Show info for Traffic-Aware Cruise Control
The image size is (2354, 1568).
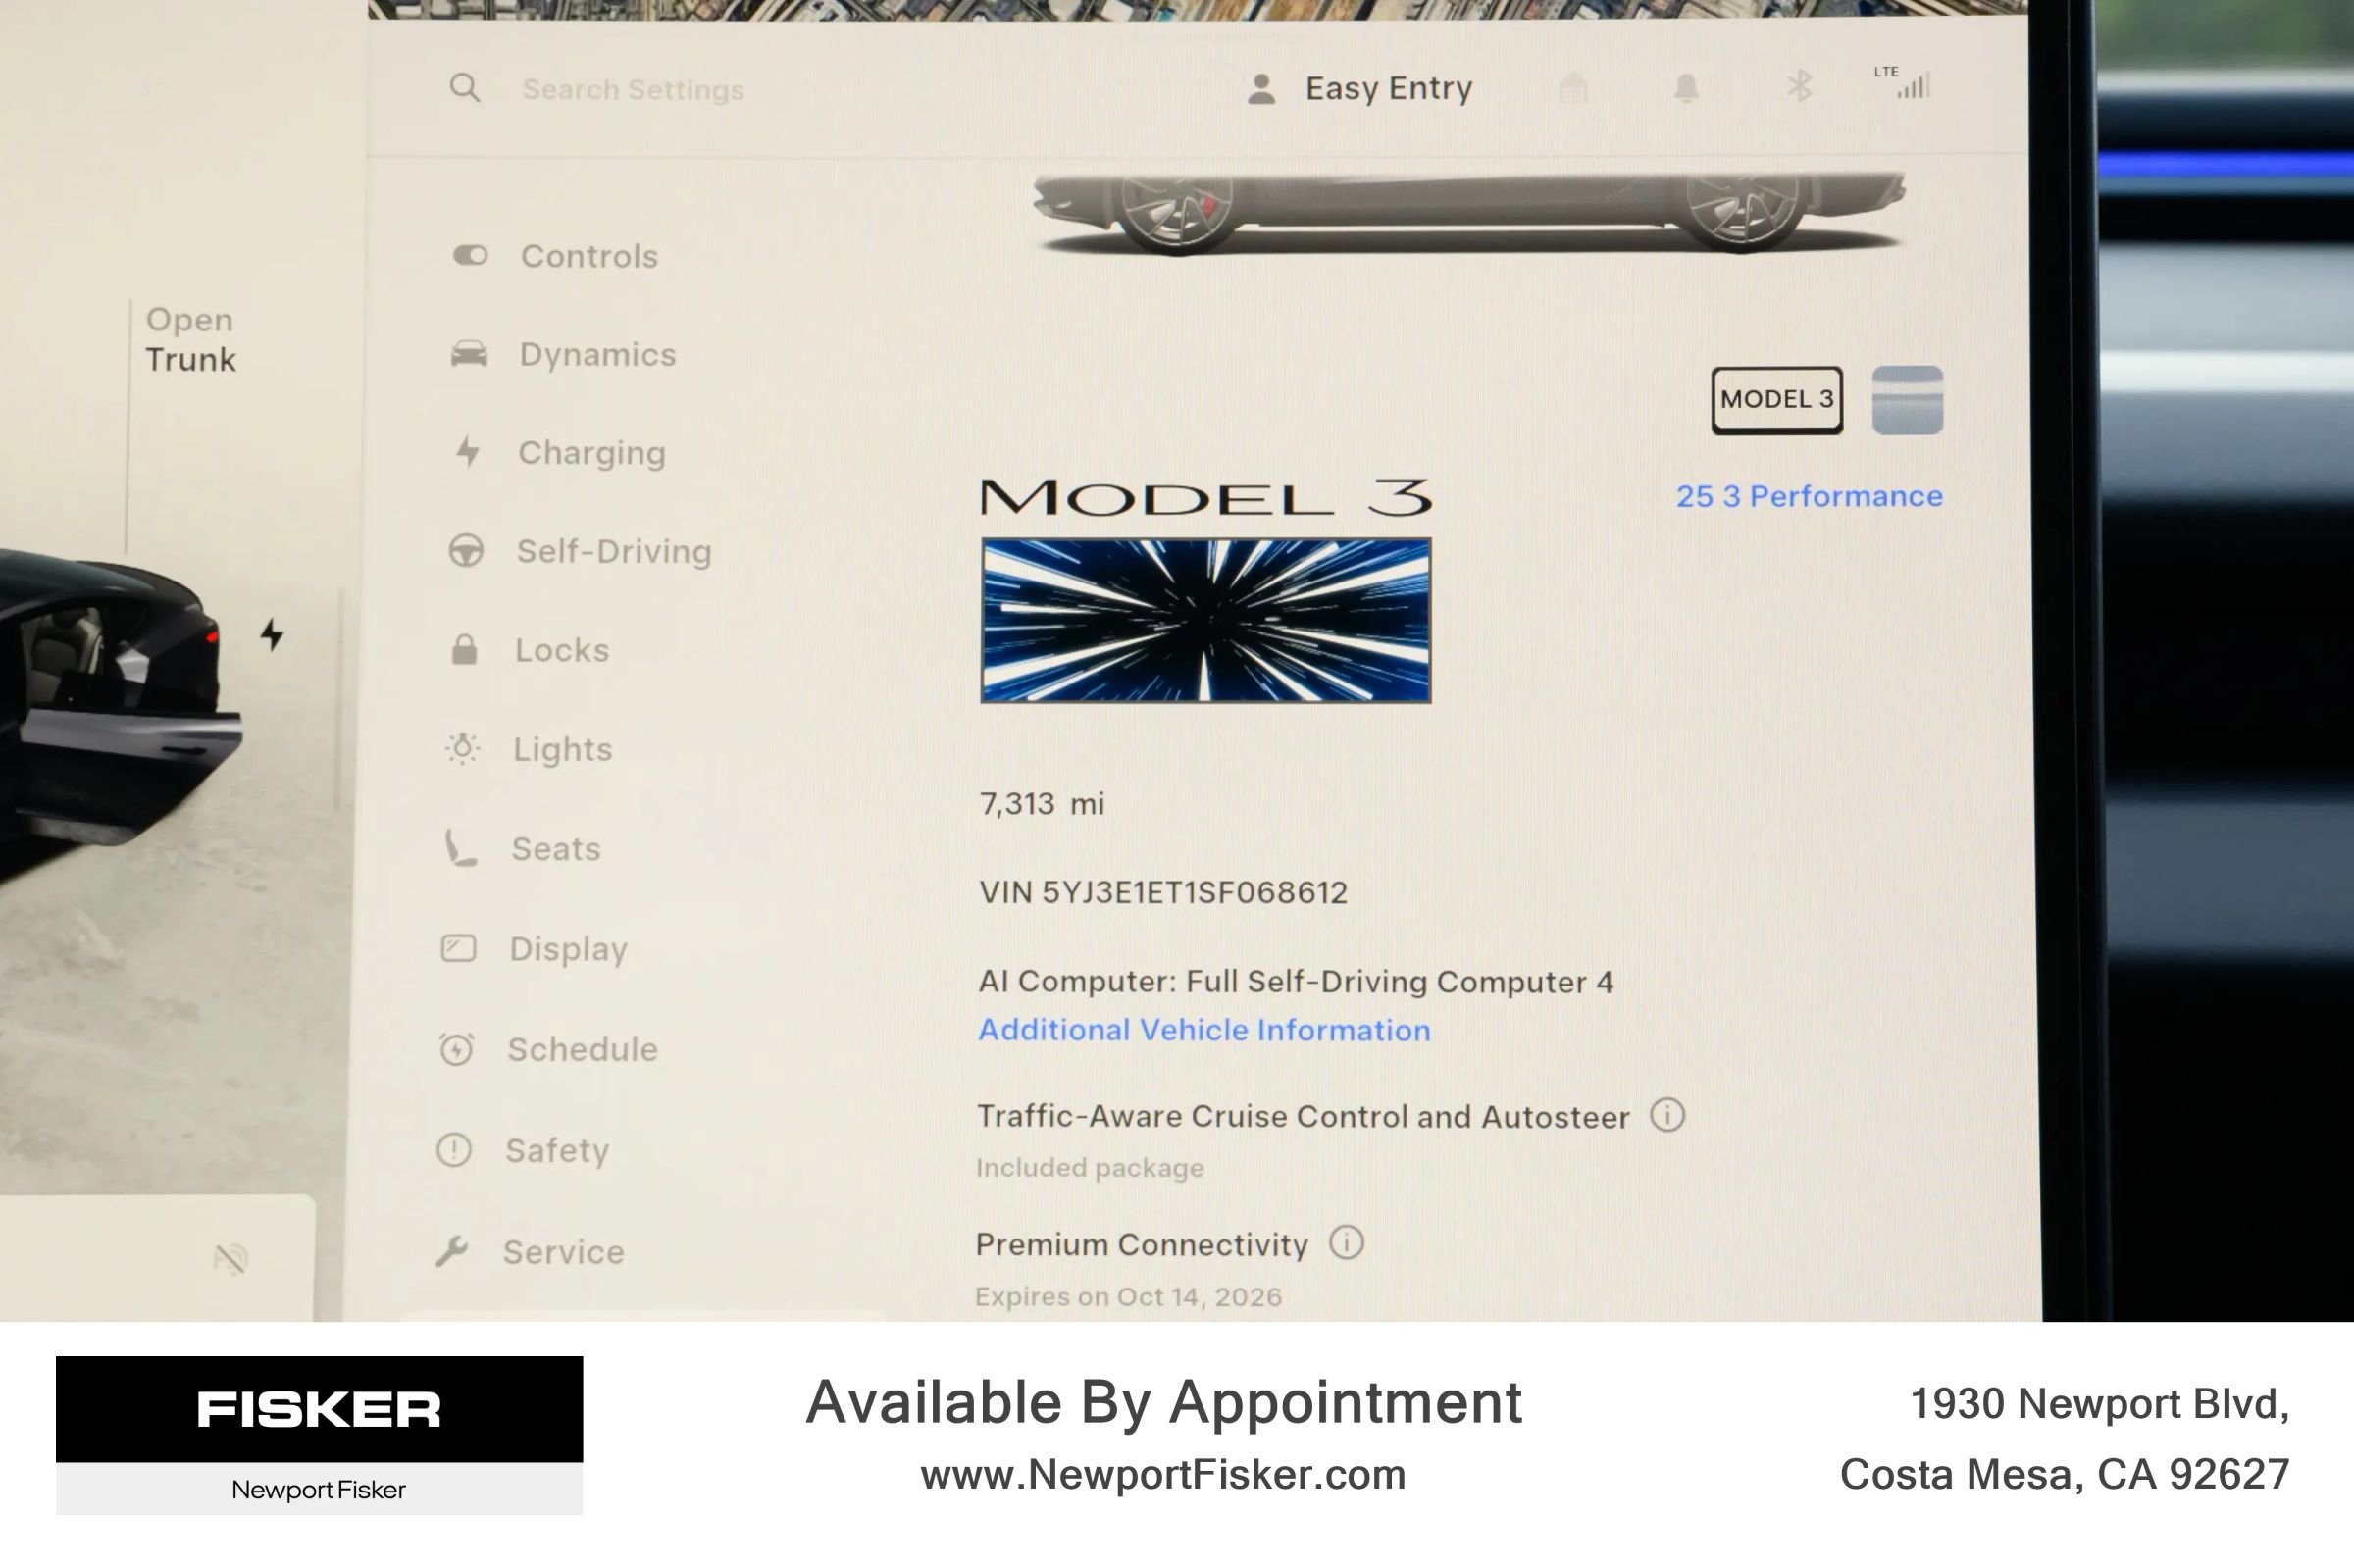pyautogui.click(x=1667, y=1115)
